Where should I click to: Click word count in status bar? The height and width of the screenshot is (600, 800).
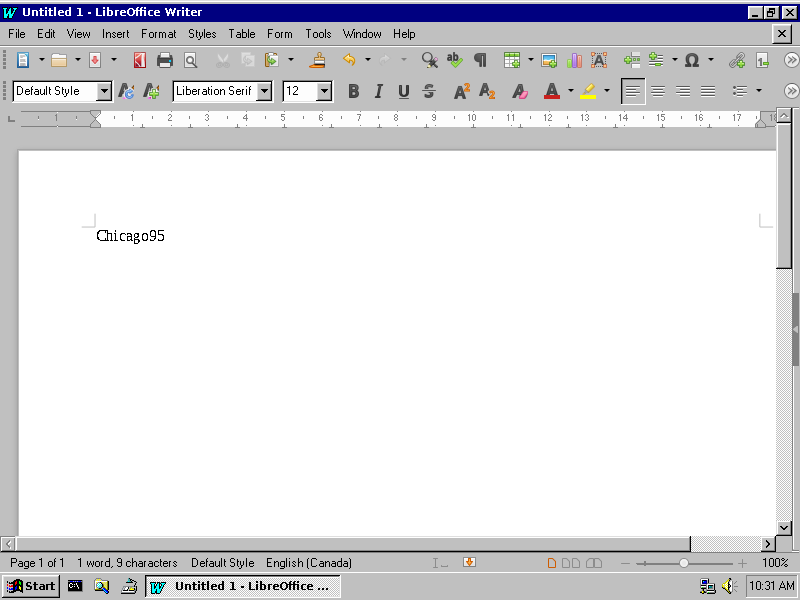128,563
